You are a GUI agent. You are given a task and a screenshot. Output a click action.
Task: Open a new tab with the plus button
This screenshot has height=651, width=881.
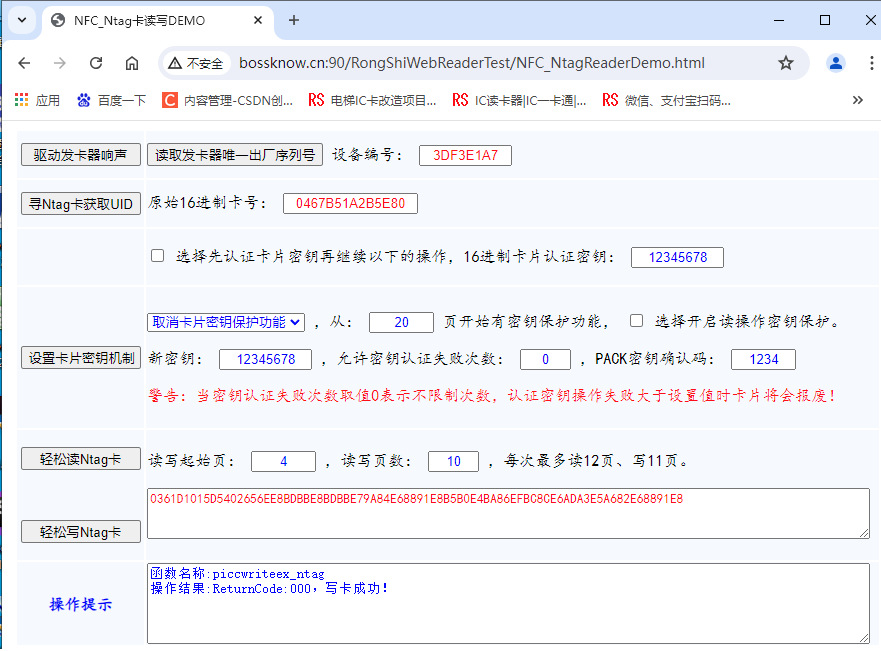(293, 20)
